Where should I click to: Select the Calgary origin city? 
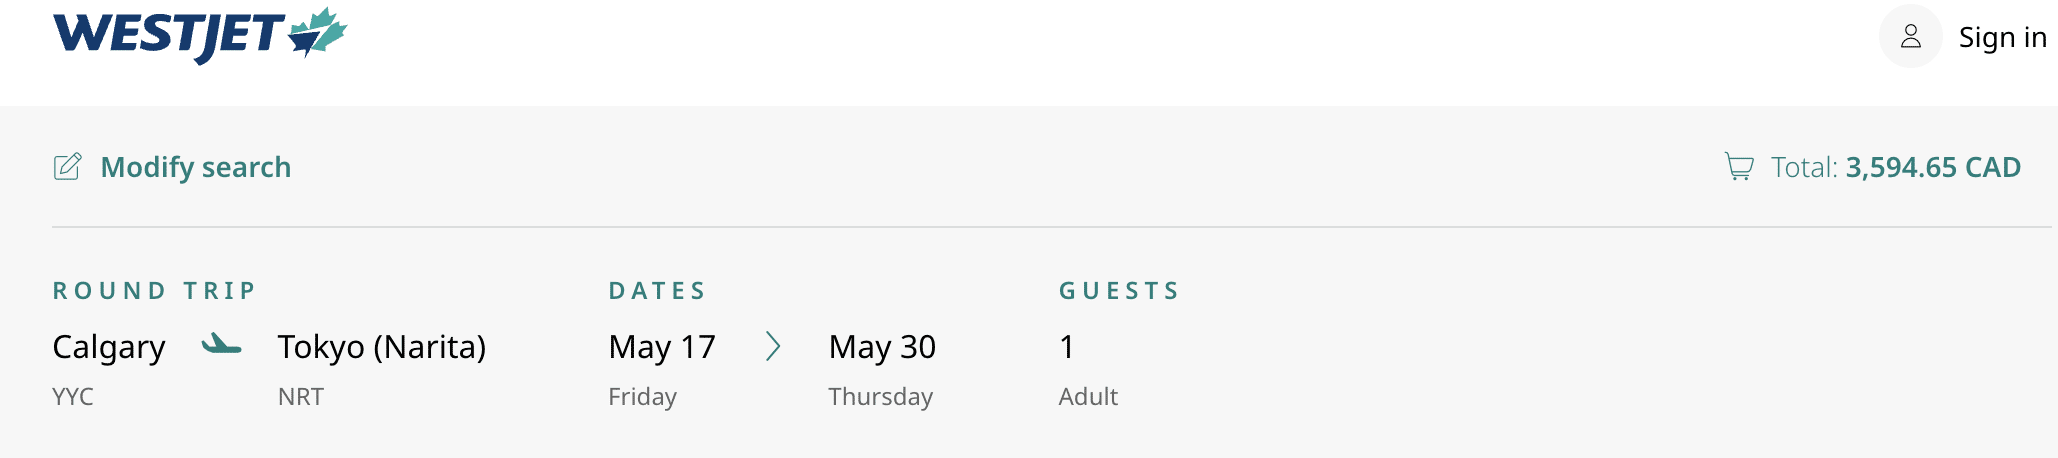click(x=109, y=347)
